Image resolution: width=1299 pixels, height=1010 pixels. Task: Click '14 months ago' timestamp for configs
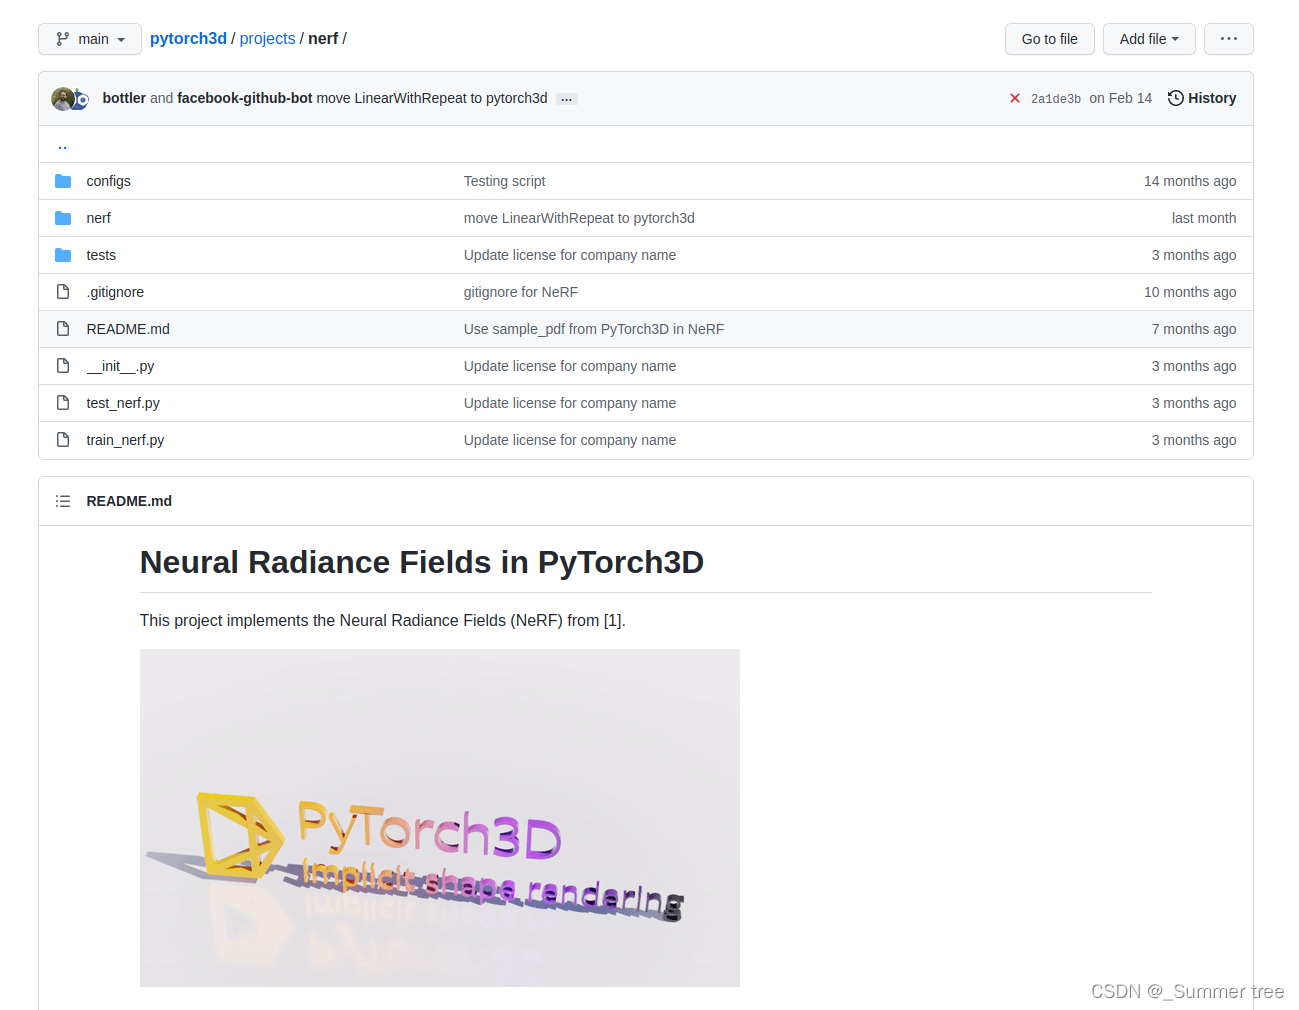click(1190, 181)
